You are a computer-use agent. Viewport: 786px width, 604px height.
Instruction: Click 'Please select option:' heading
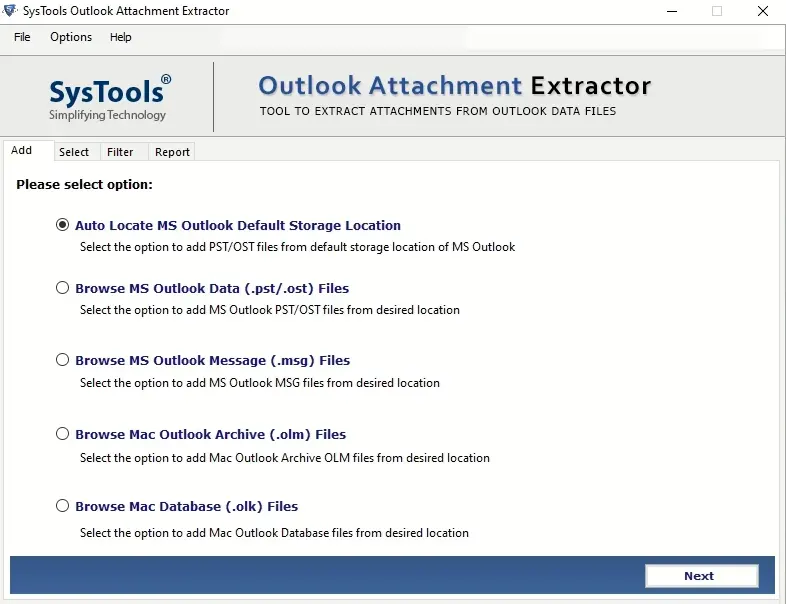[84, 184]
